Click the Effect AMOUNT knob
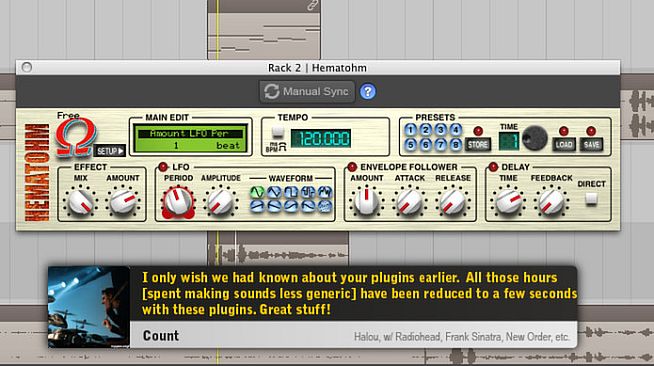 [123, 202]
